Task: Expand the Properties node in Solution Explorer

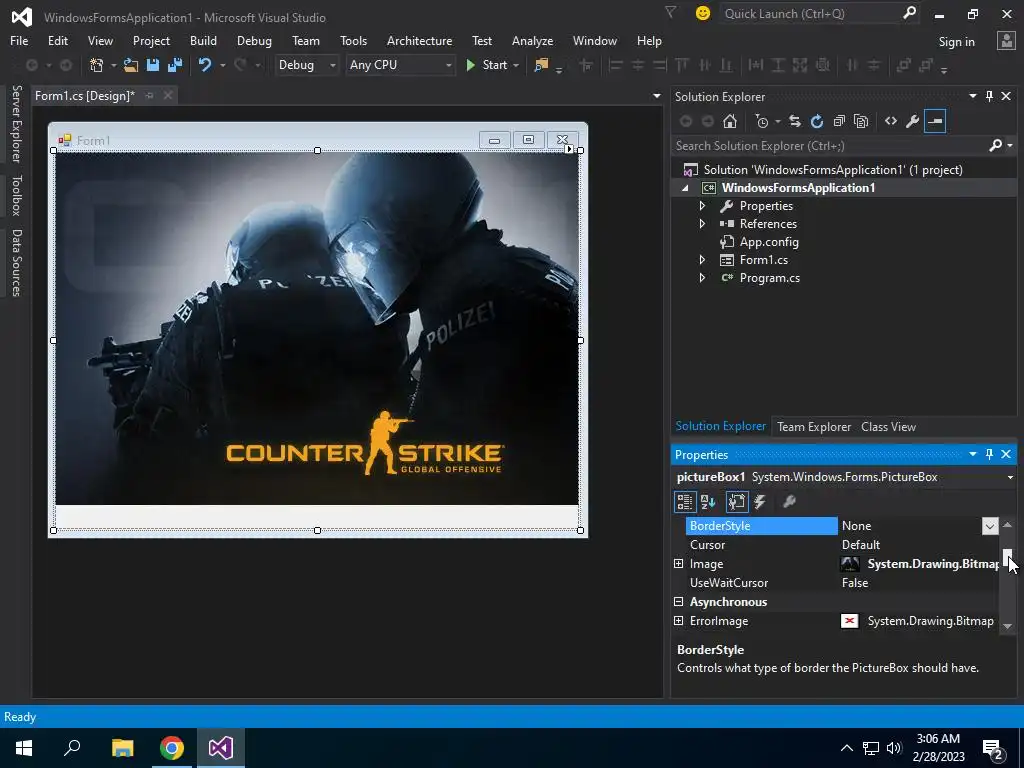Action: coord(702,206)
